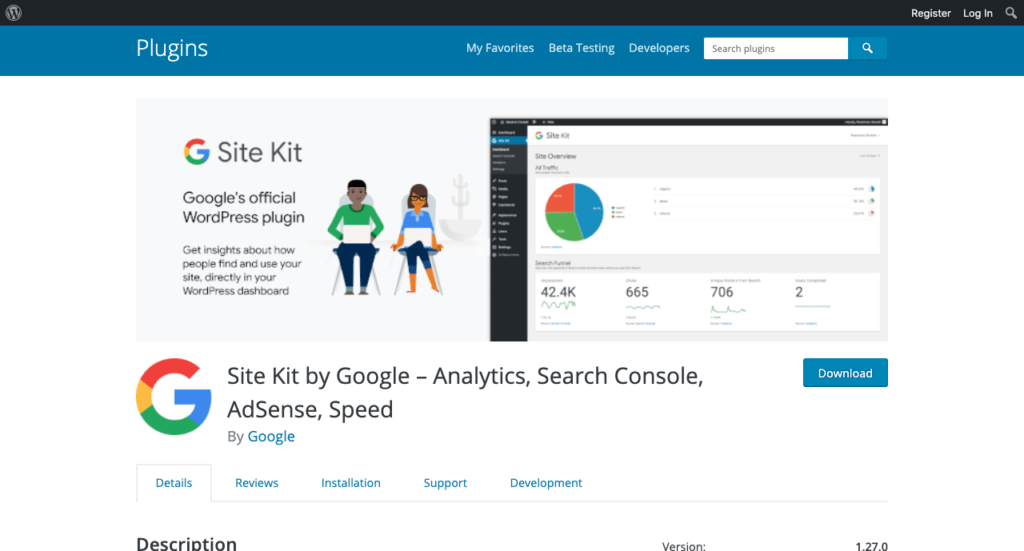The image size is (1024, 551).
Task: Click the Plugins header title
Action: [x=172, y=48]
